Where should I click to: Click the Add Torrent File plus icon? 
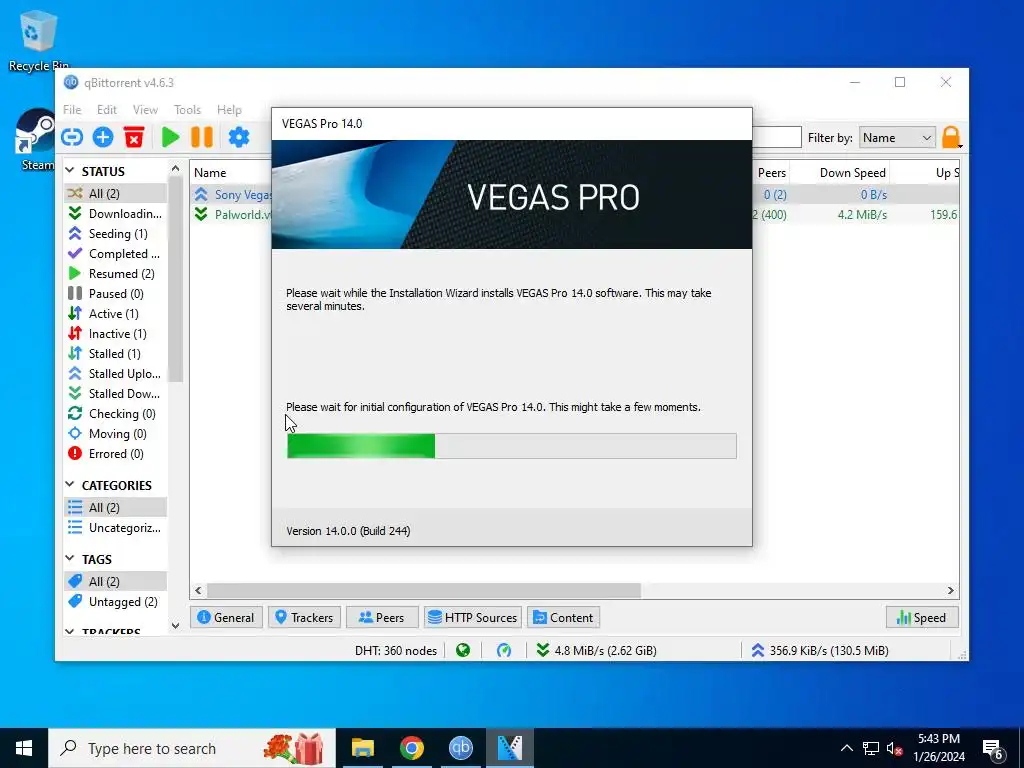[x=103, y=137]
